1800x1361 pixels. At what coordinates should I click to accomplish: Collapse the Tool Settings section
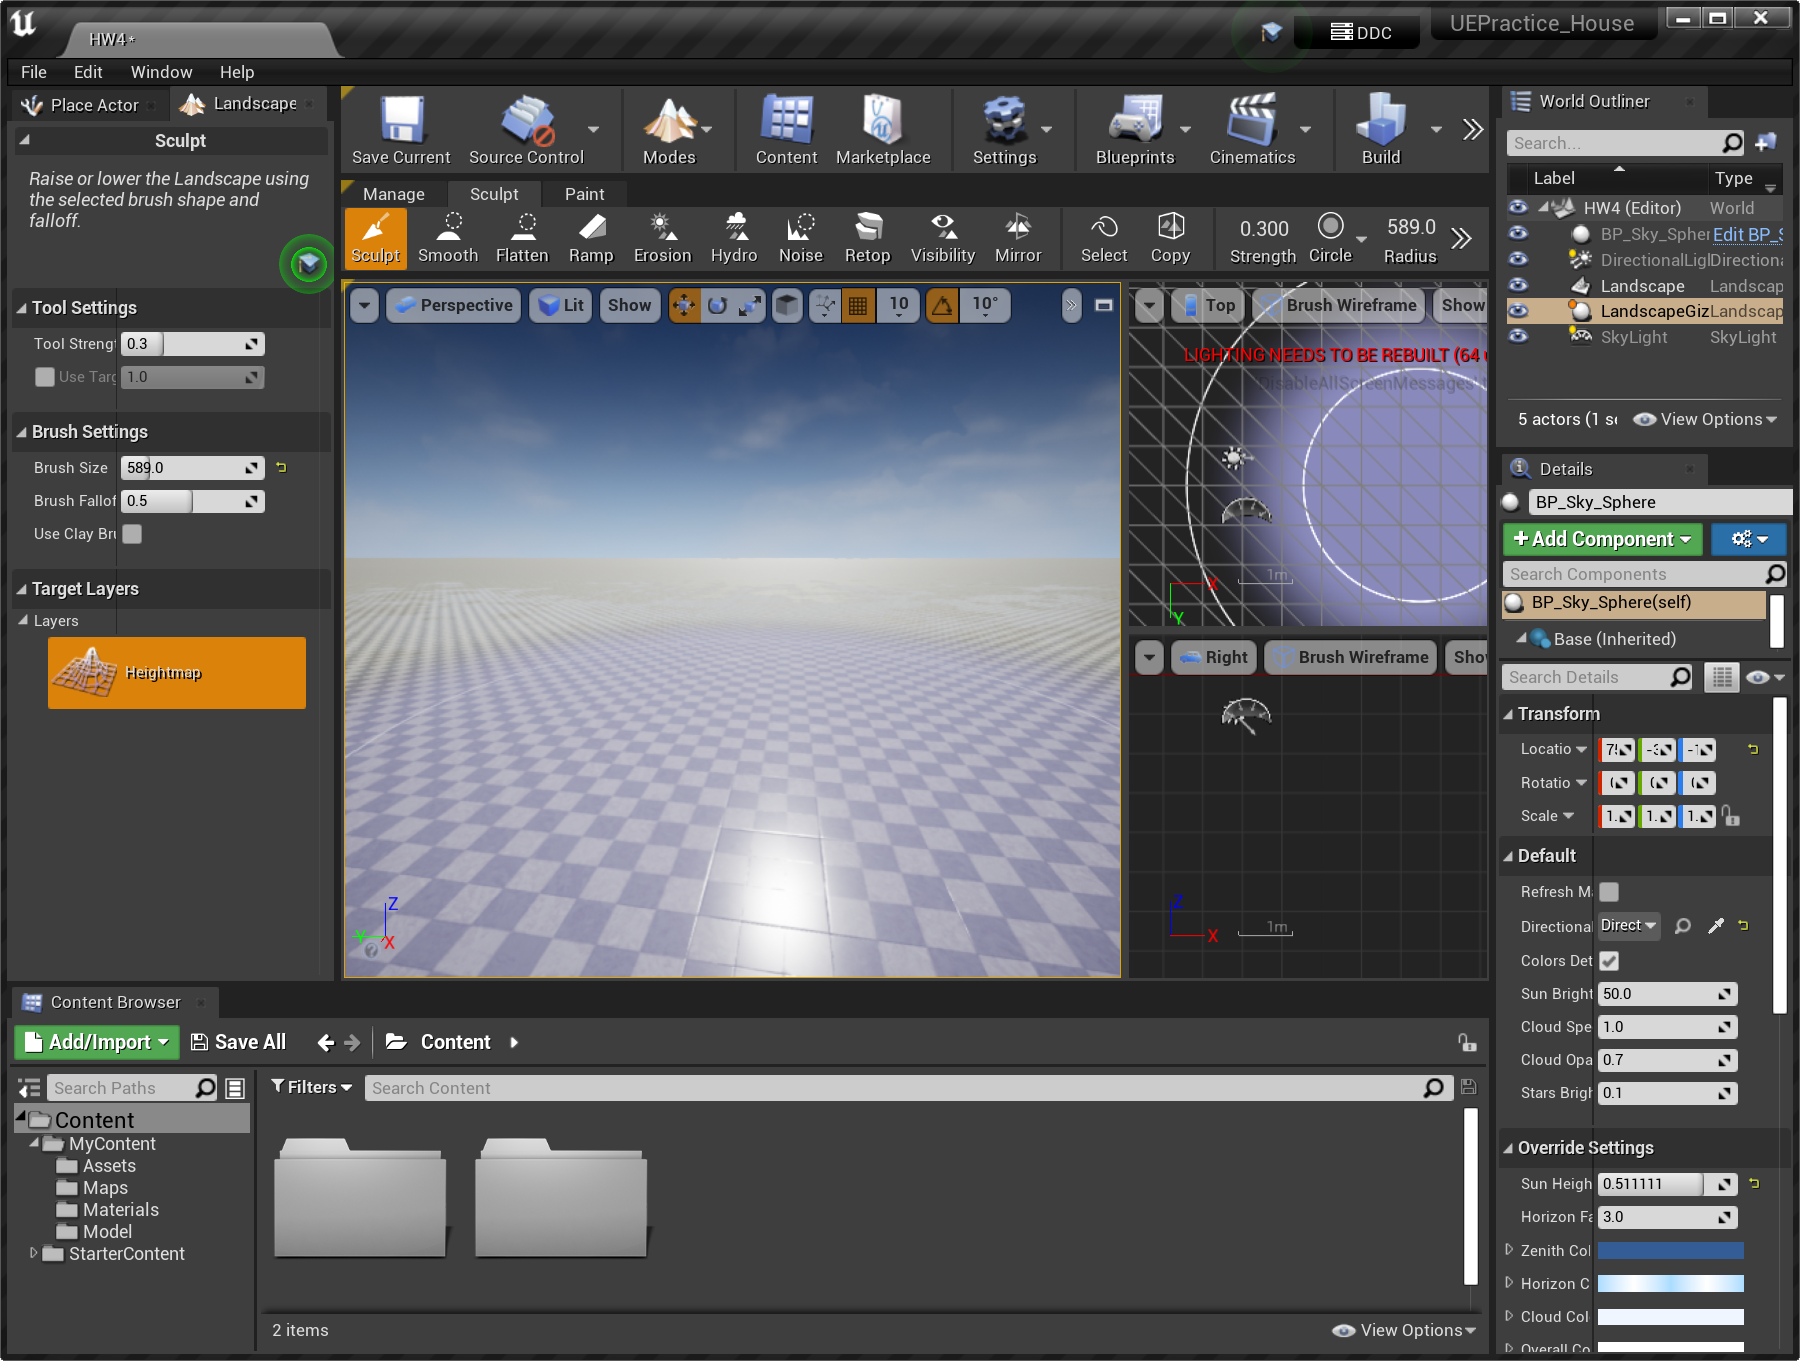tap(22, 308)
